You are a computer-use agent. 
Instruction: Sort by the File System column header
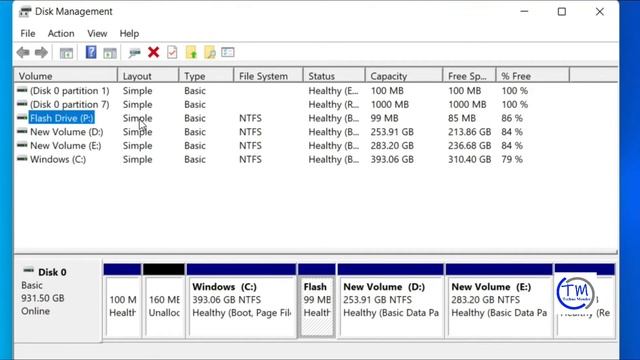(269, 76)
